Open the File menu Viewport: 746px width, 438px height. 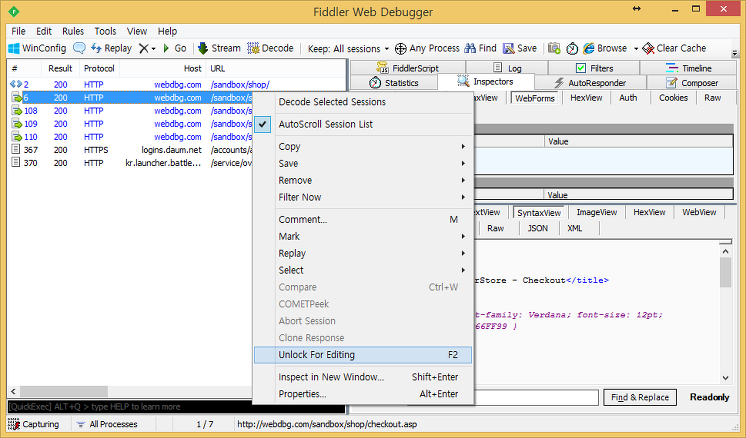point(18,31)
